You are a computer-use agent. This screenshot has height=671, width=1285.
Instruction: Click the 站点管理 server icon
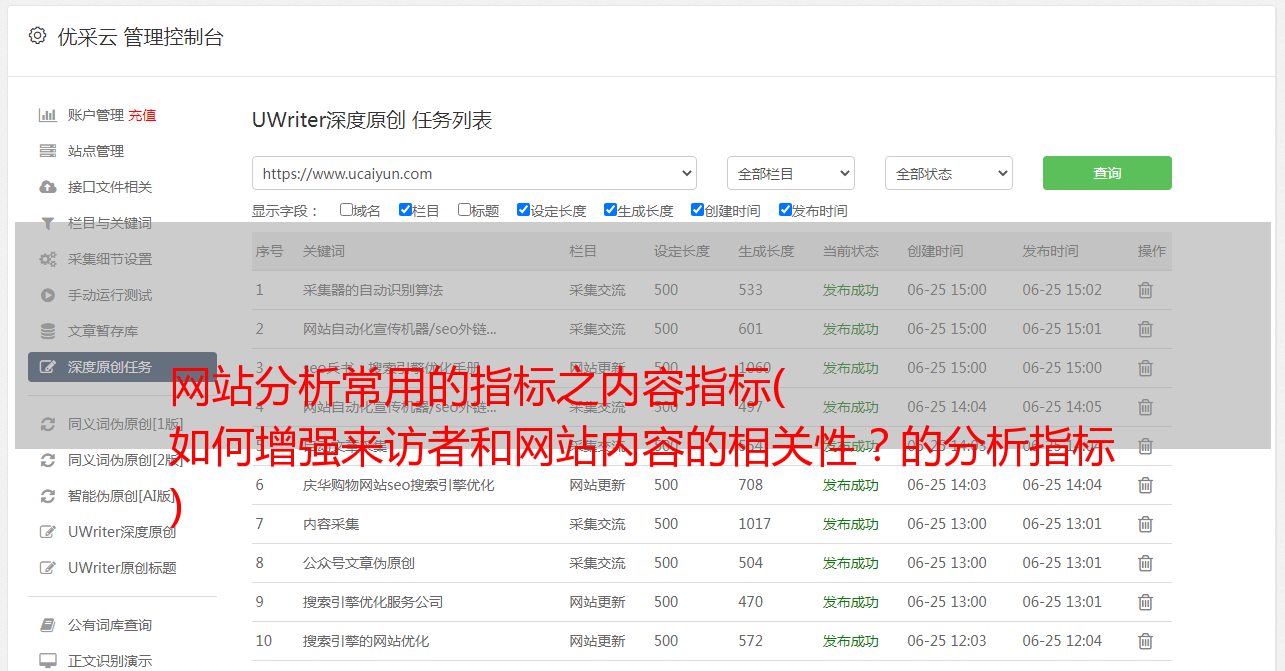(x=47, y=151)
